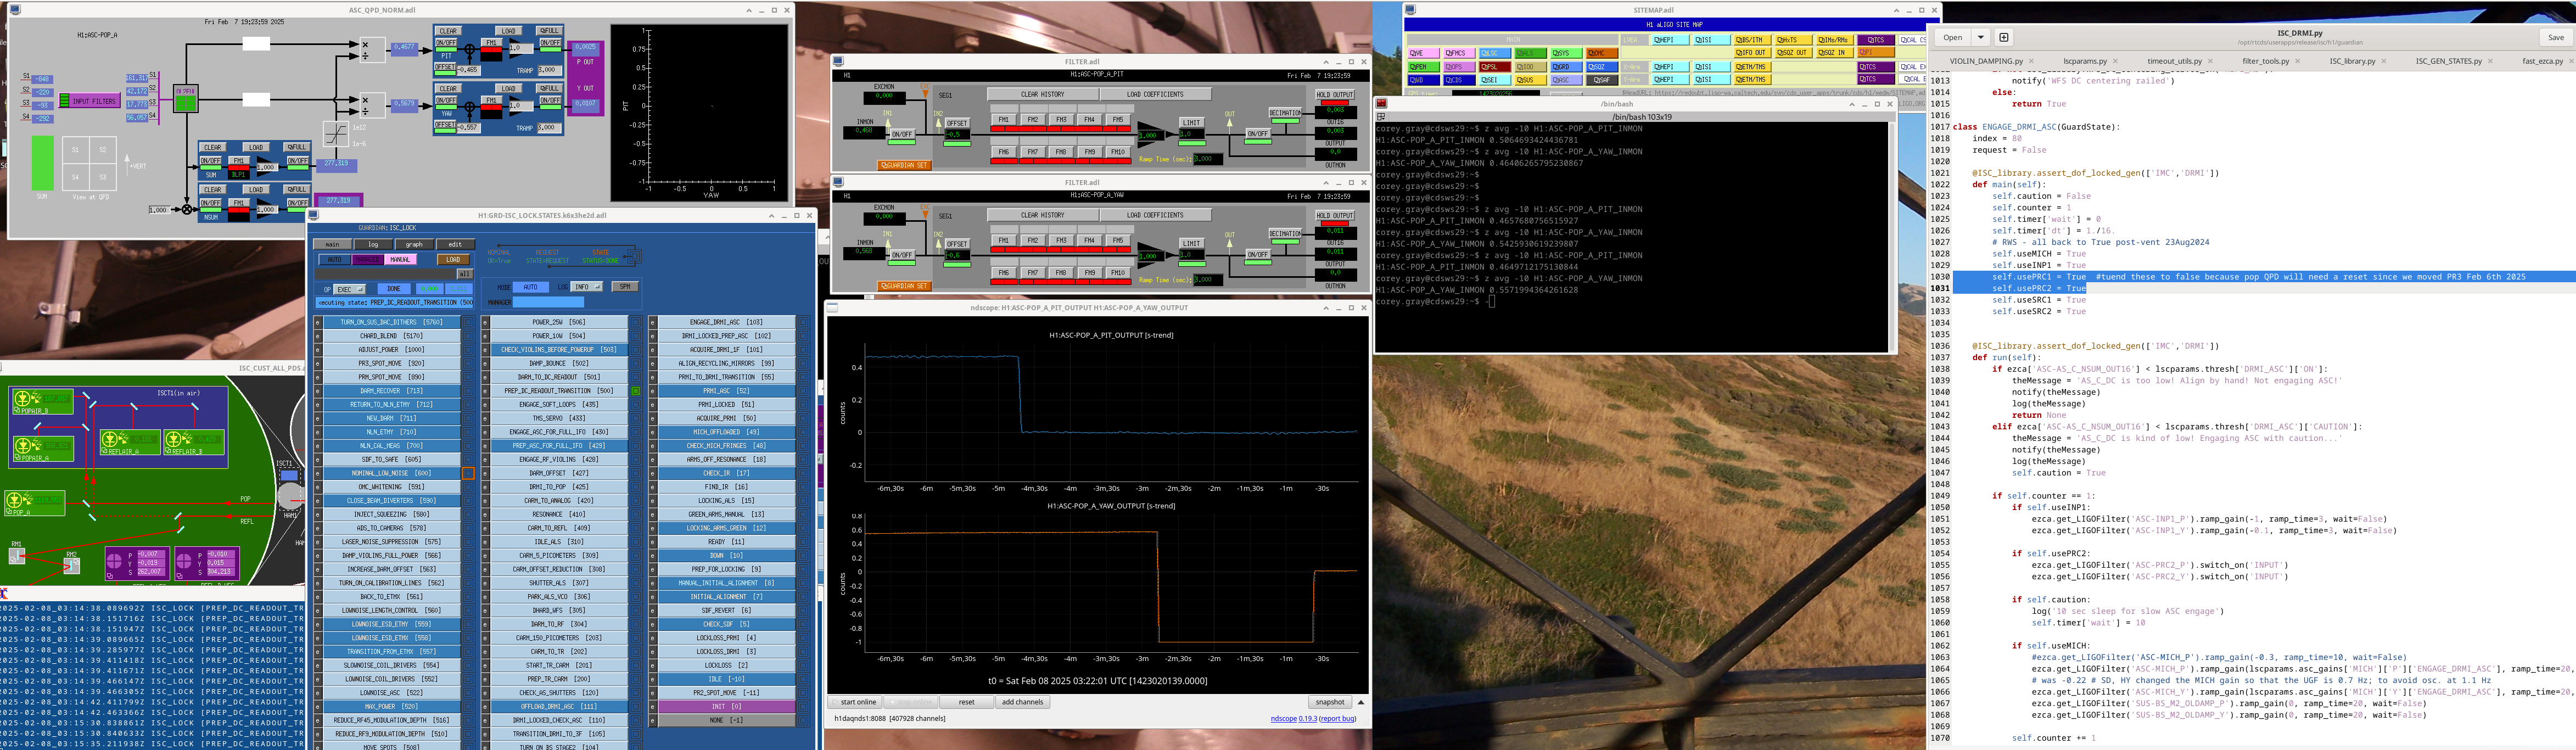The width and height of the screenshot is (2576, 750).
Task: Click GUARDIAN SET icon button in POP_A_PIT filter
Action: pos(904,165)
